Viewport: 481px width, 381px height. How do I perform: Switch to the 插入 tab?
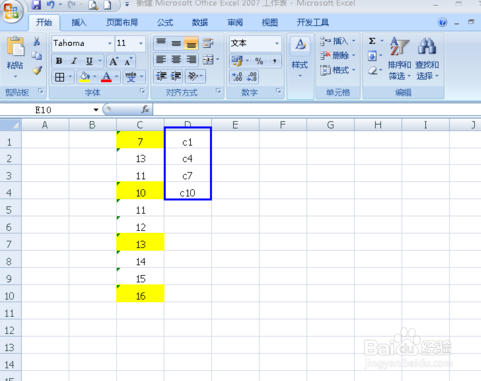79,22
